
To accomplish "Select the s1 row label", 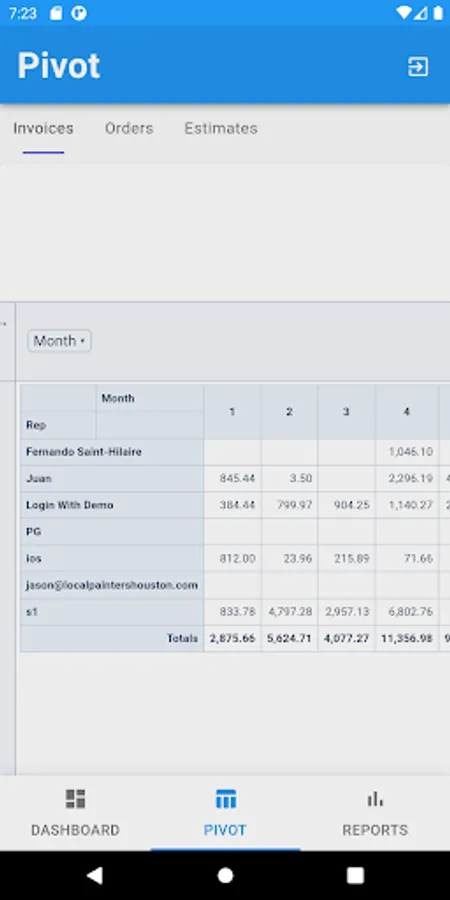I will click(x=32, y=612).
